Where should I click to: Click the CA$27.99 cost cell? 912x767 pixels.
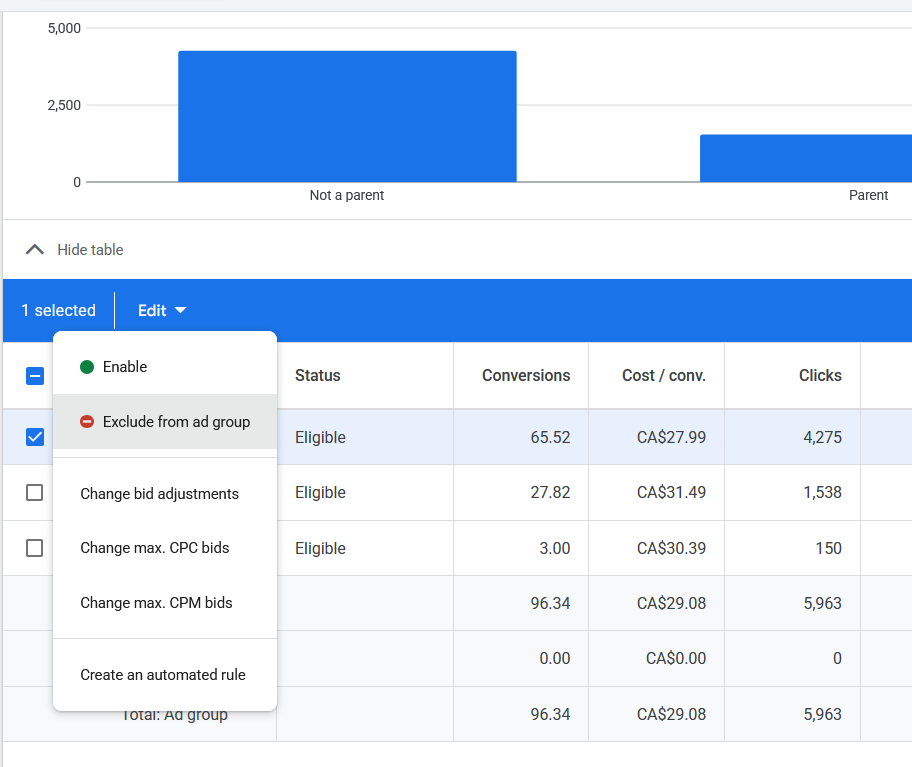coord(671,437)
